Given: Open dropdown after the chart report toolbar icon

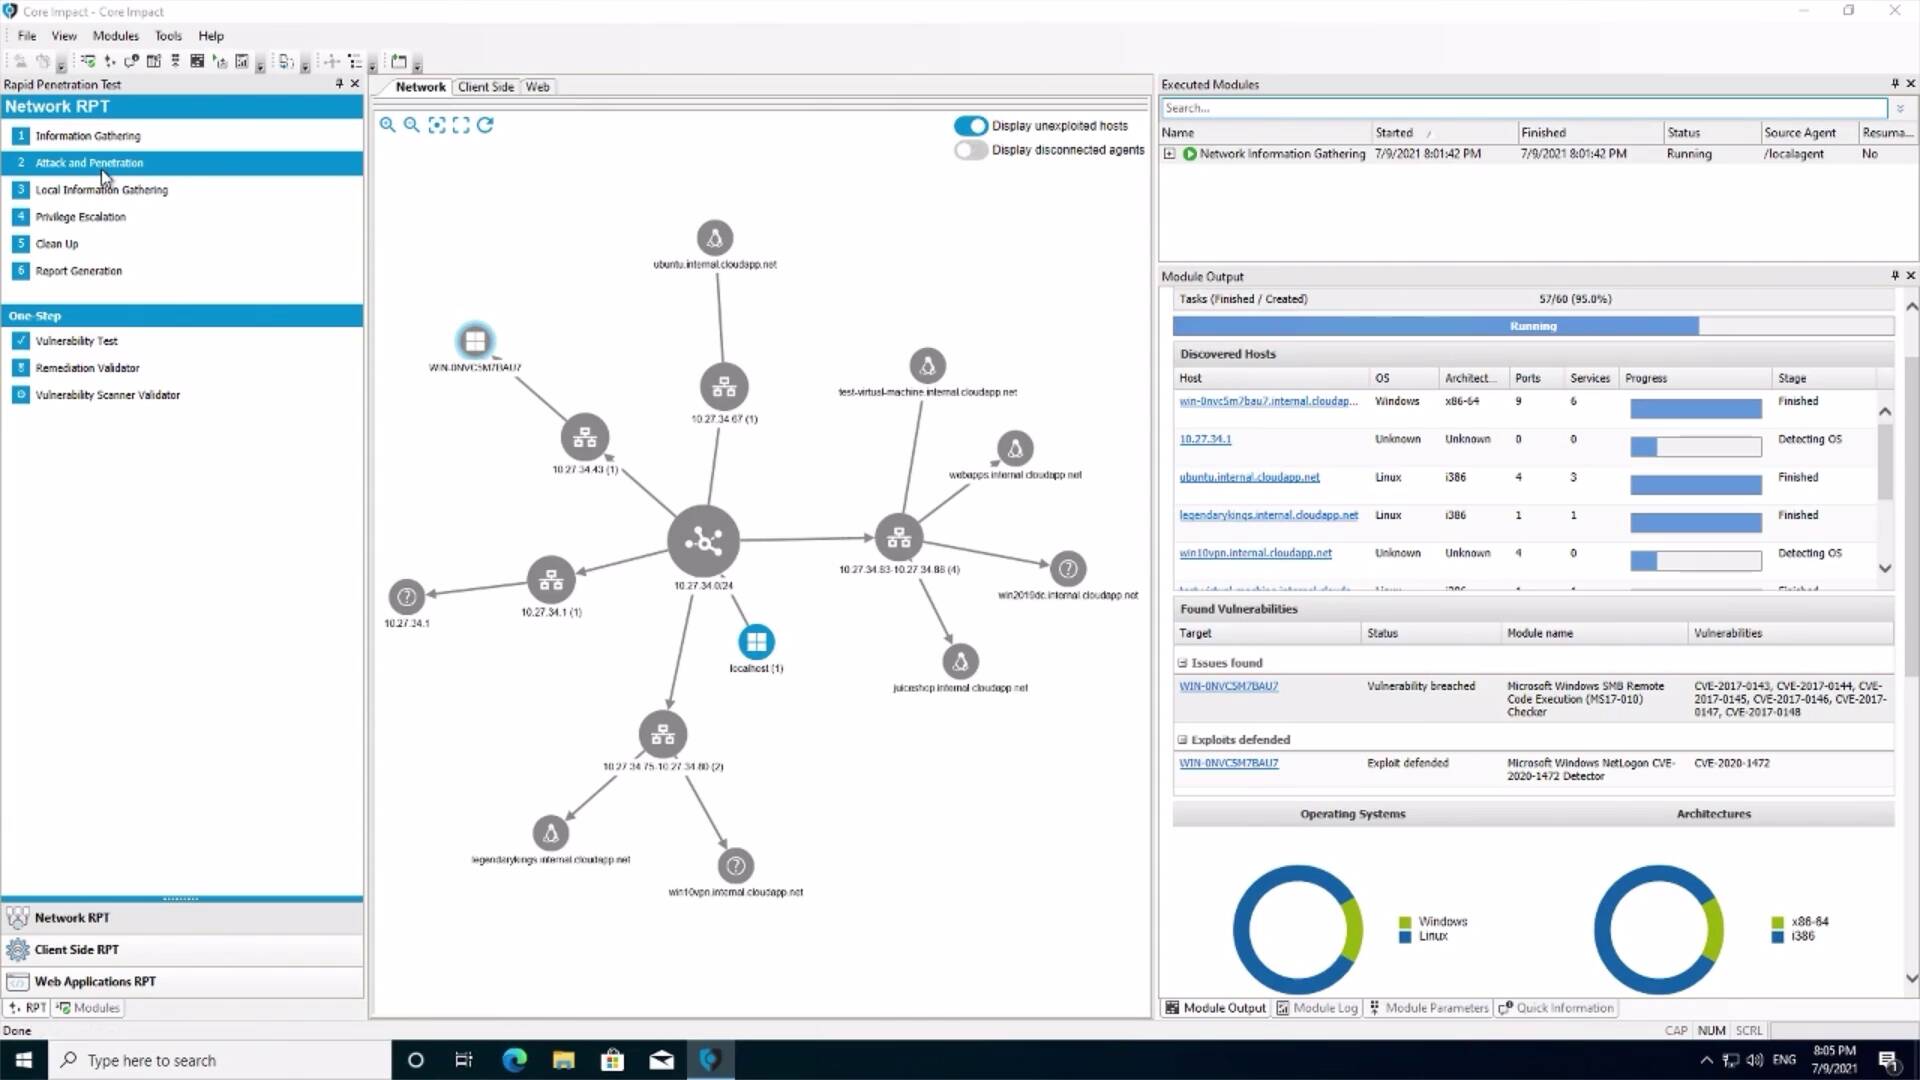Looking at the screenshot, I should pos(260,66).
